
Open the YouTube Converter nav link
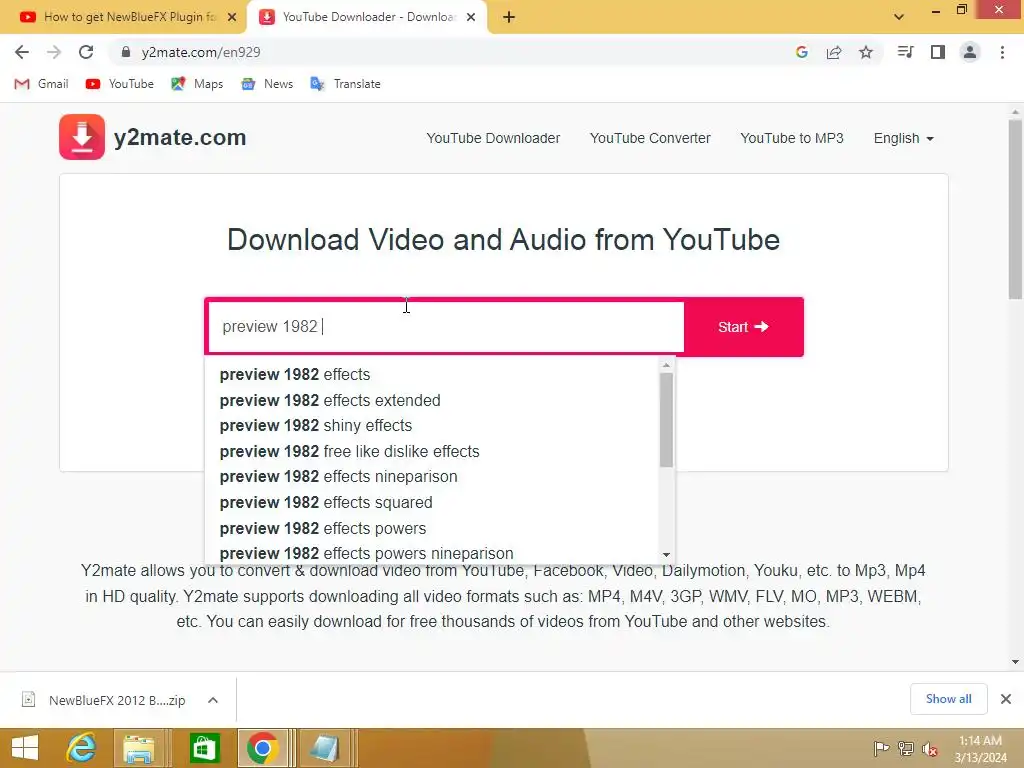[650, 138]
